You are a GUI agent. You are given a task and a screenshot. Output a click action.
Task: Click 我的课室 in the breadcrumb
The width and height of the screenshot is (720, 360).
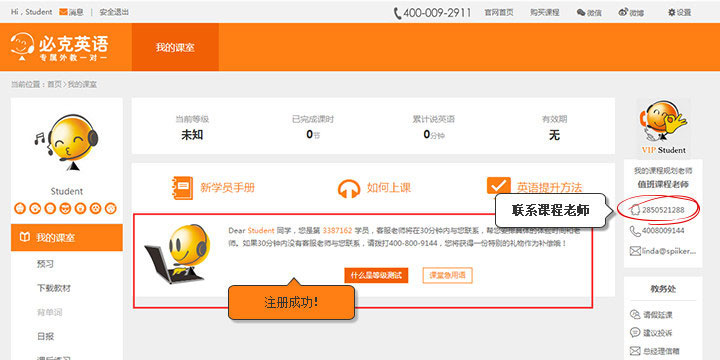click(83, 84)
